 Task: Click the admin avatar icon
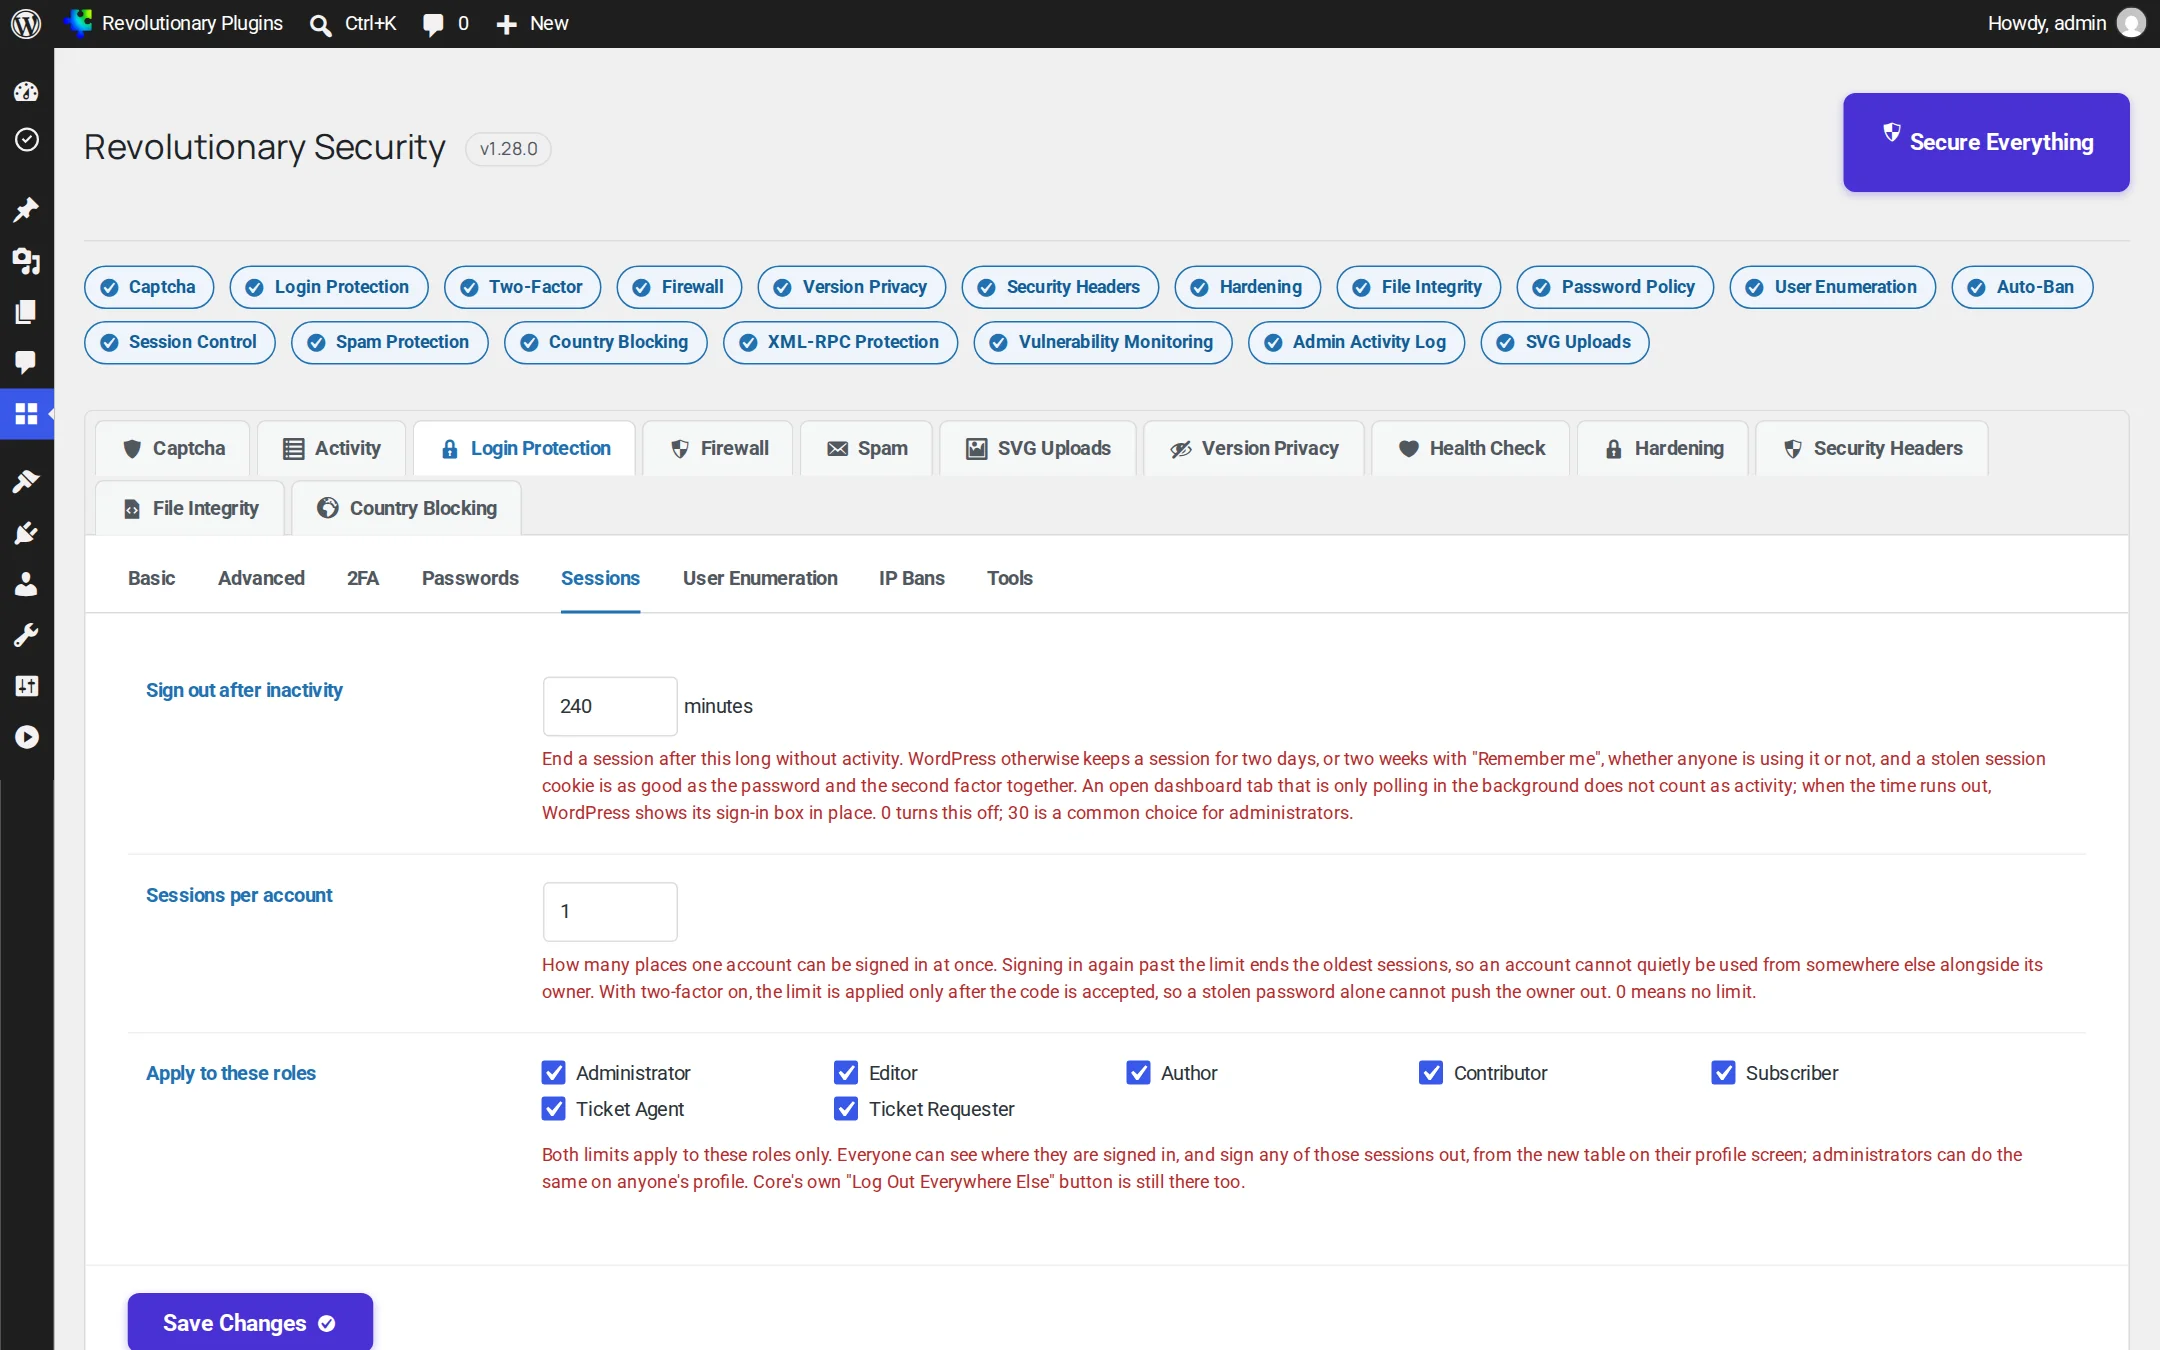click(x=2131, y=23)
